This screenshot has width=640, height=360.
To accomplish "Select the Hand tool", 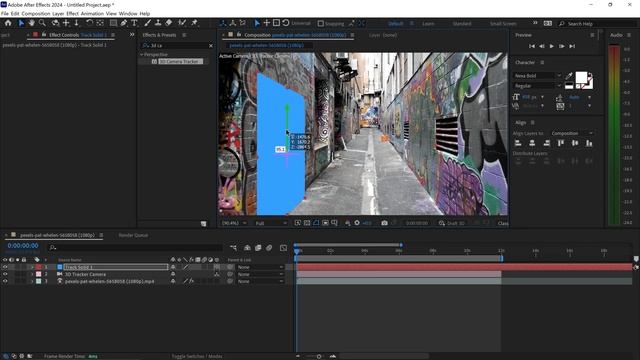I will pyautogui.click(x=31, y=23).
